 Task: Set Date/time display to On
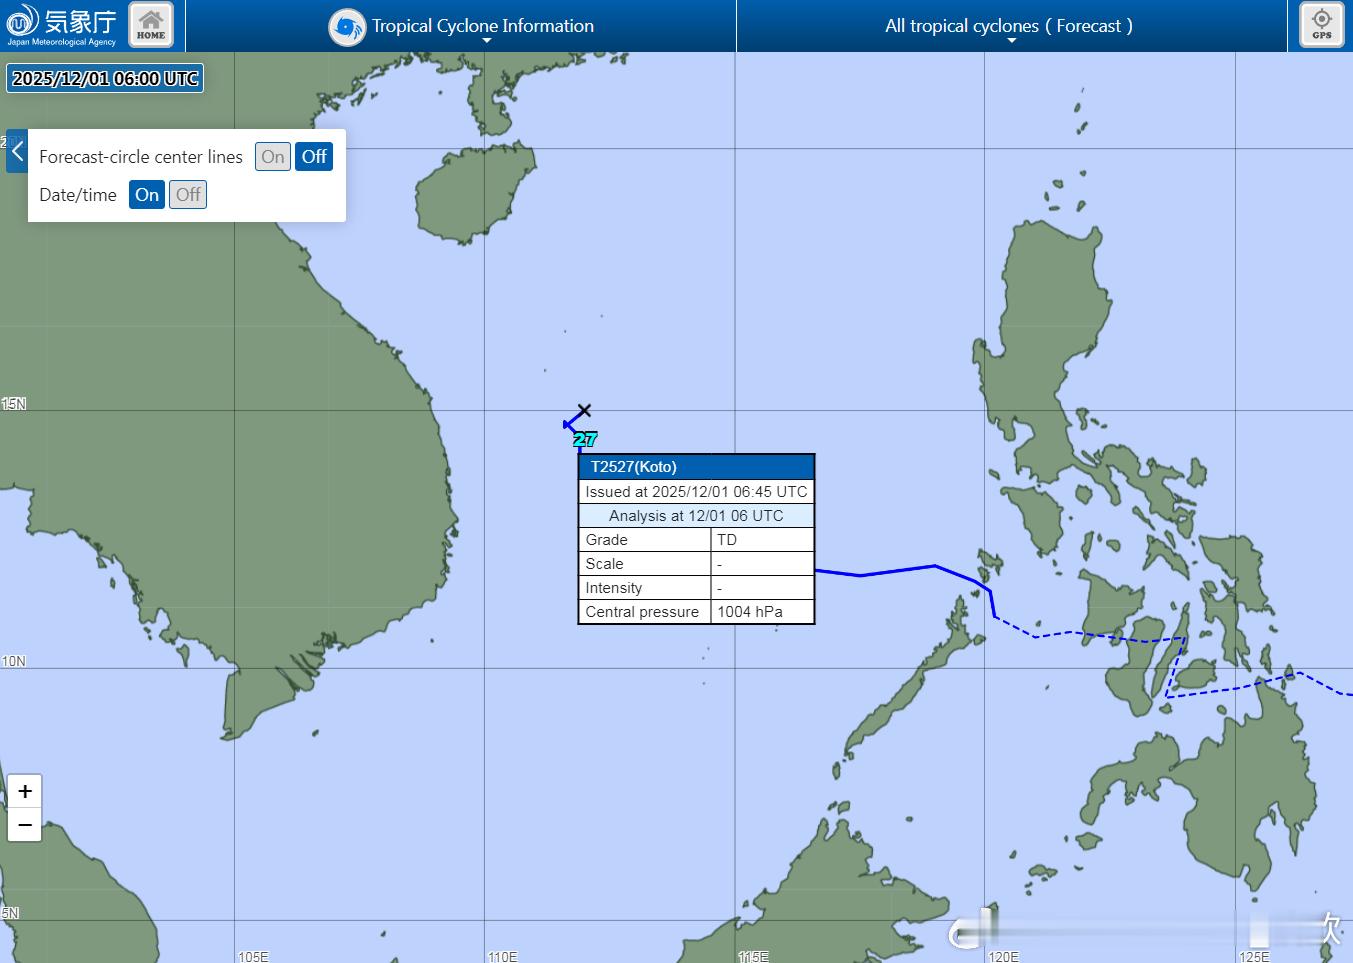(x=147, y=195)
